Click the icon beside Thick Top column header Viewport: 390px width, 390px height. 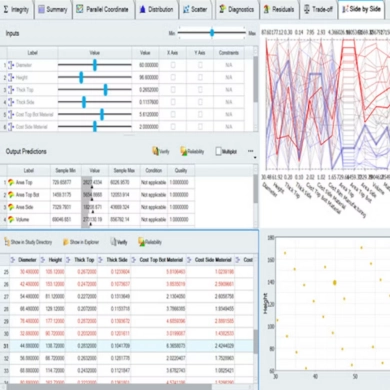coord(68,260)
